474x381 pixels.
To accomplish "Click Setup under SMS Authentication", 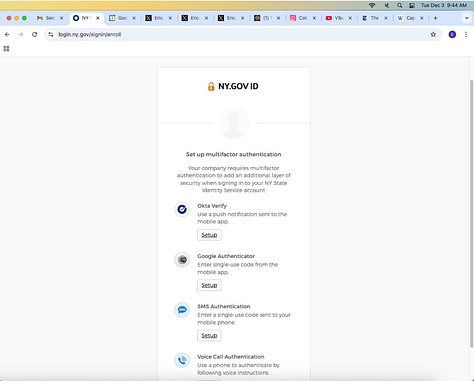I will click(x=209, y=336).
